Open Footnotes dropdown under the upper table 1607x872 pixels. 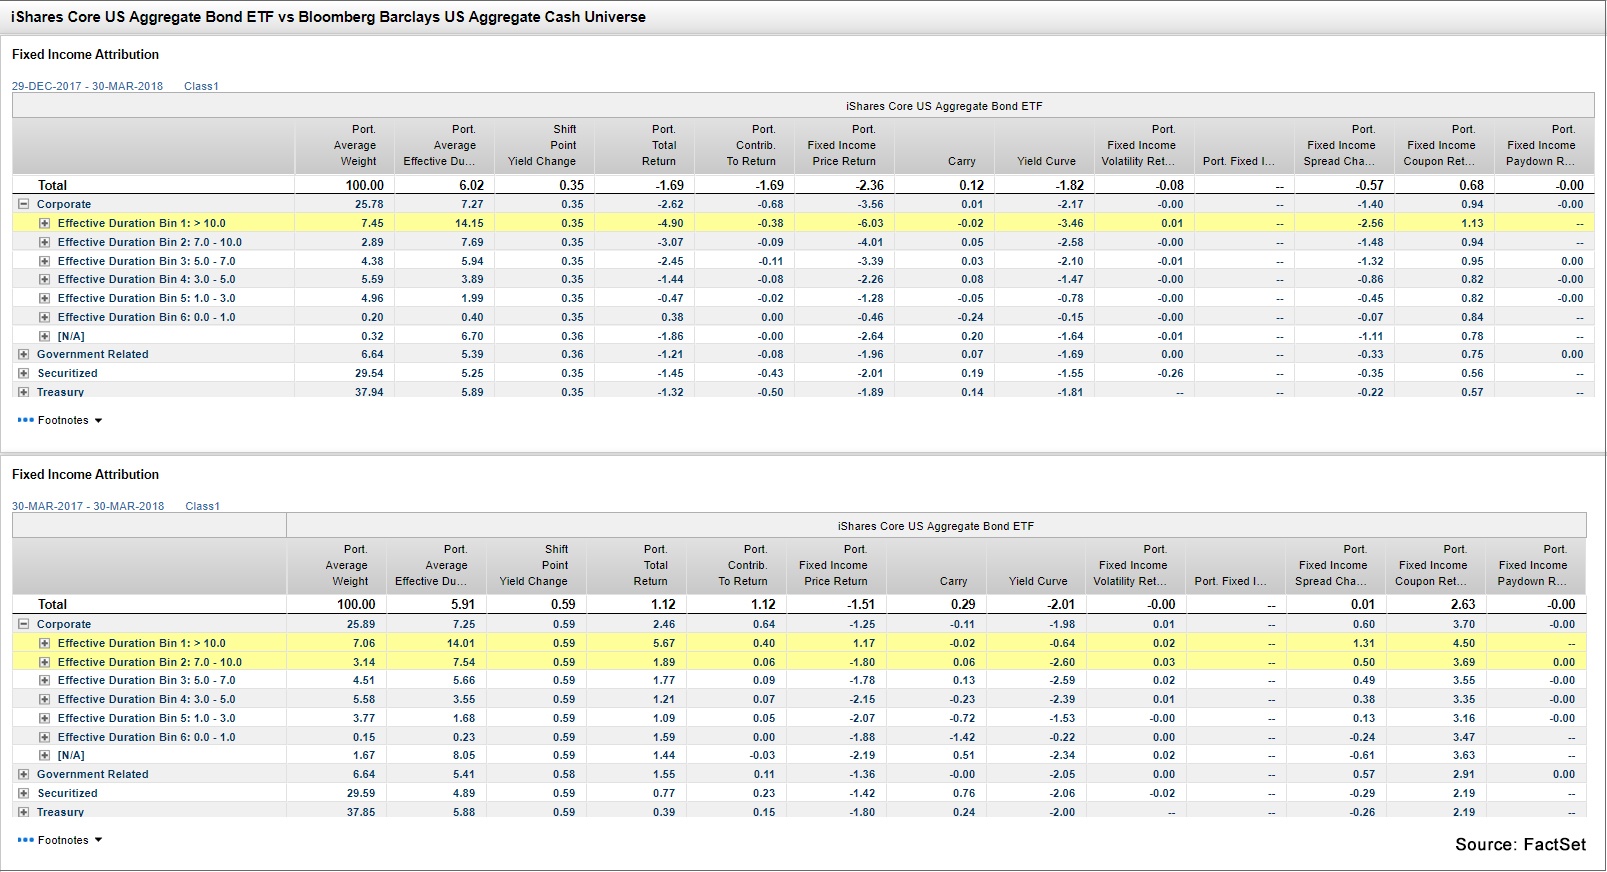point(63,420)
